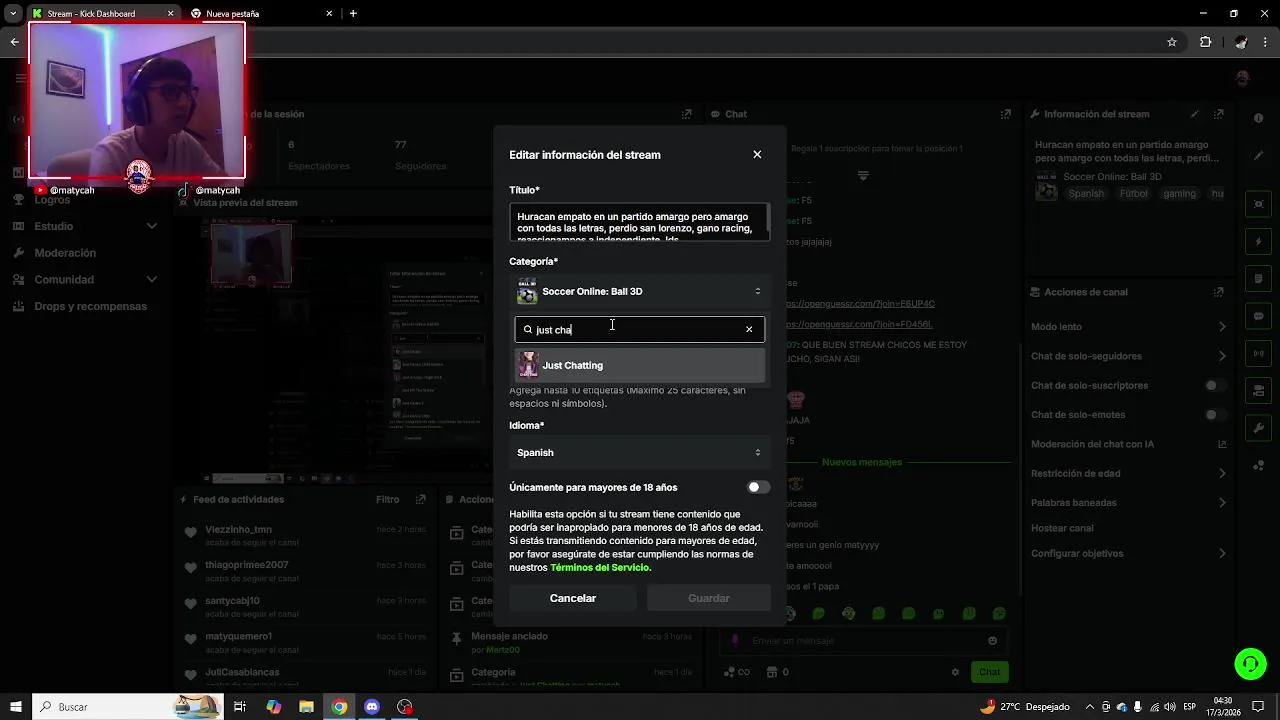Open File Explorer from the taskbar
This screenshot has height=720, width=1280.
(306, 707)
